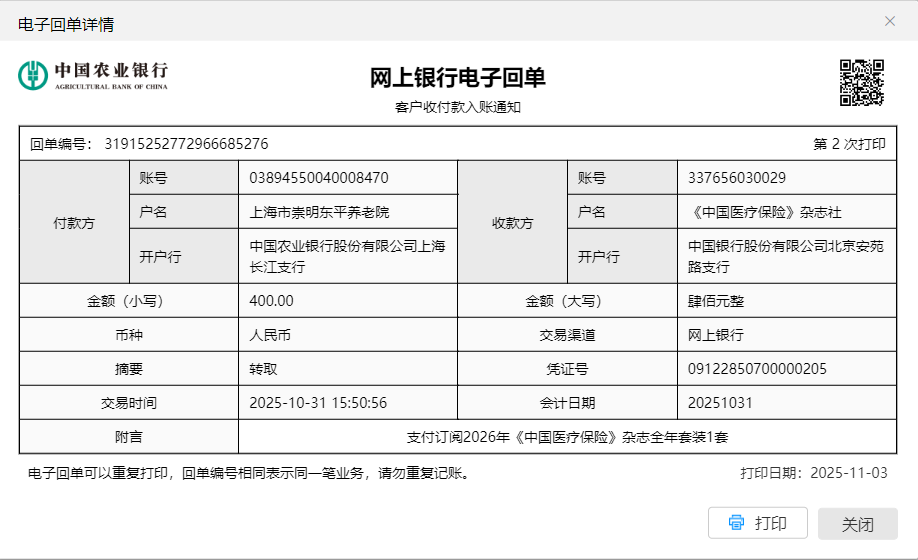Click the QR code in the receipt header
The height and width of the screenshot is (560, 918).
pos(861,82)
